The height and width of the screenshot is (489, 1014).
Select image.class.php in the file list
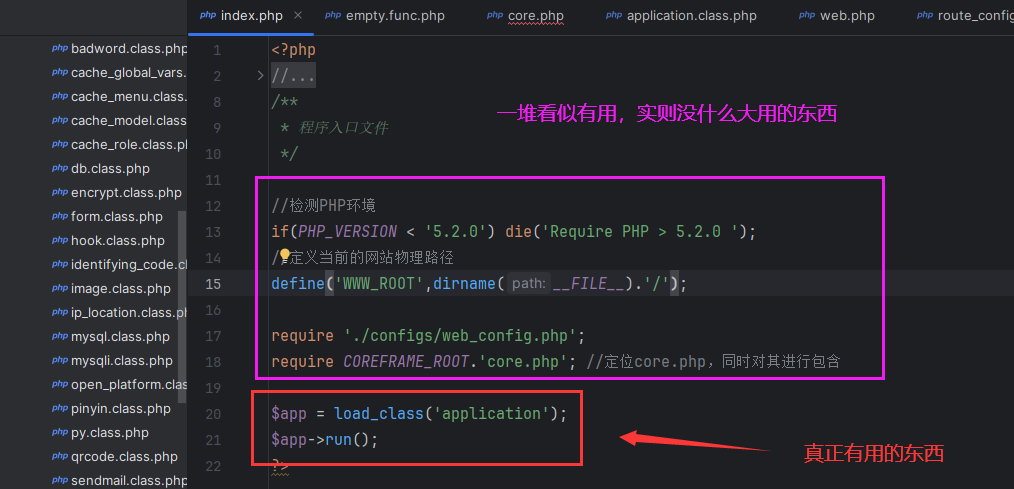pyautogui.click(x=120, y=289)
